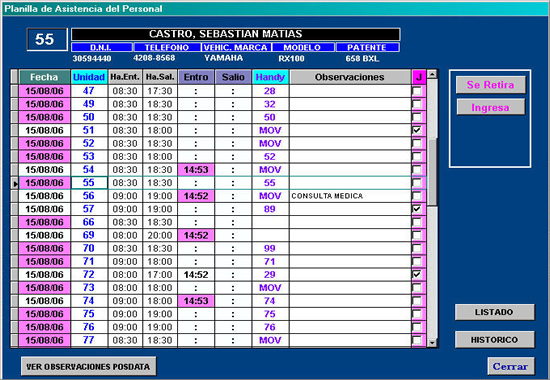This screenshot has height=380, width=550.
Task: Click the YAMAHA brand value
Action: coord(224,58)
